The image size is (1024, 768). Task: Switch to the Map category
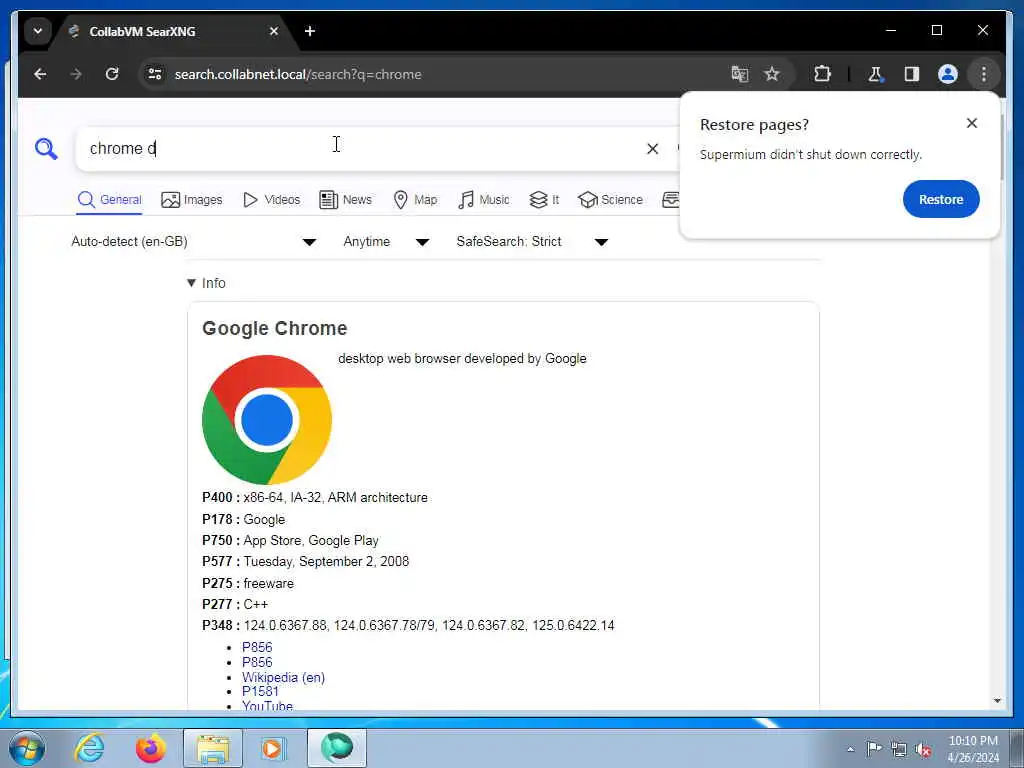tap(415, 200)
